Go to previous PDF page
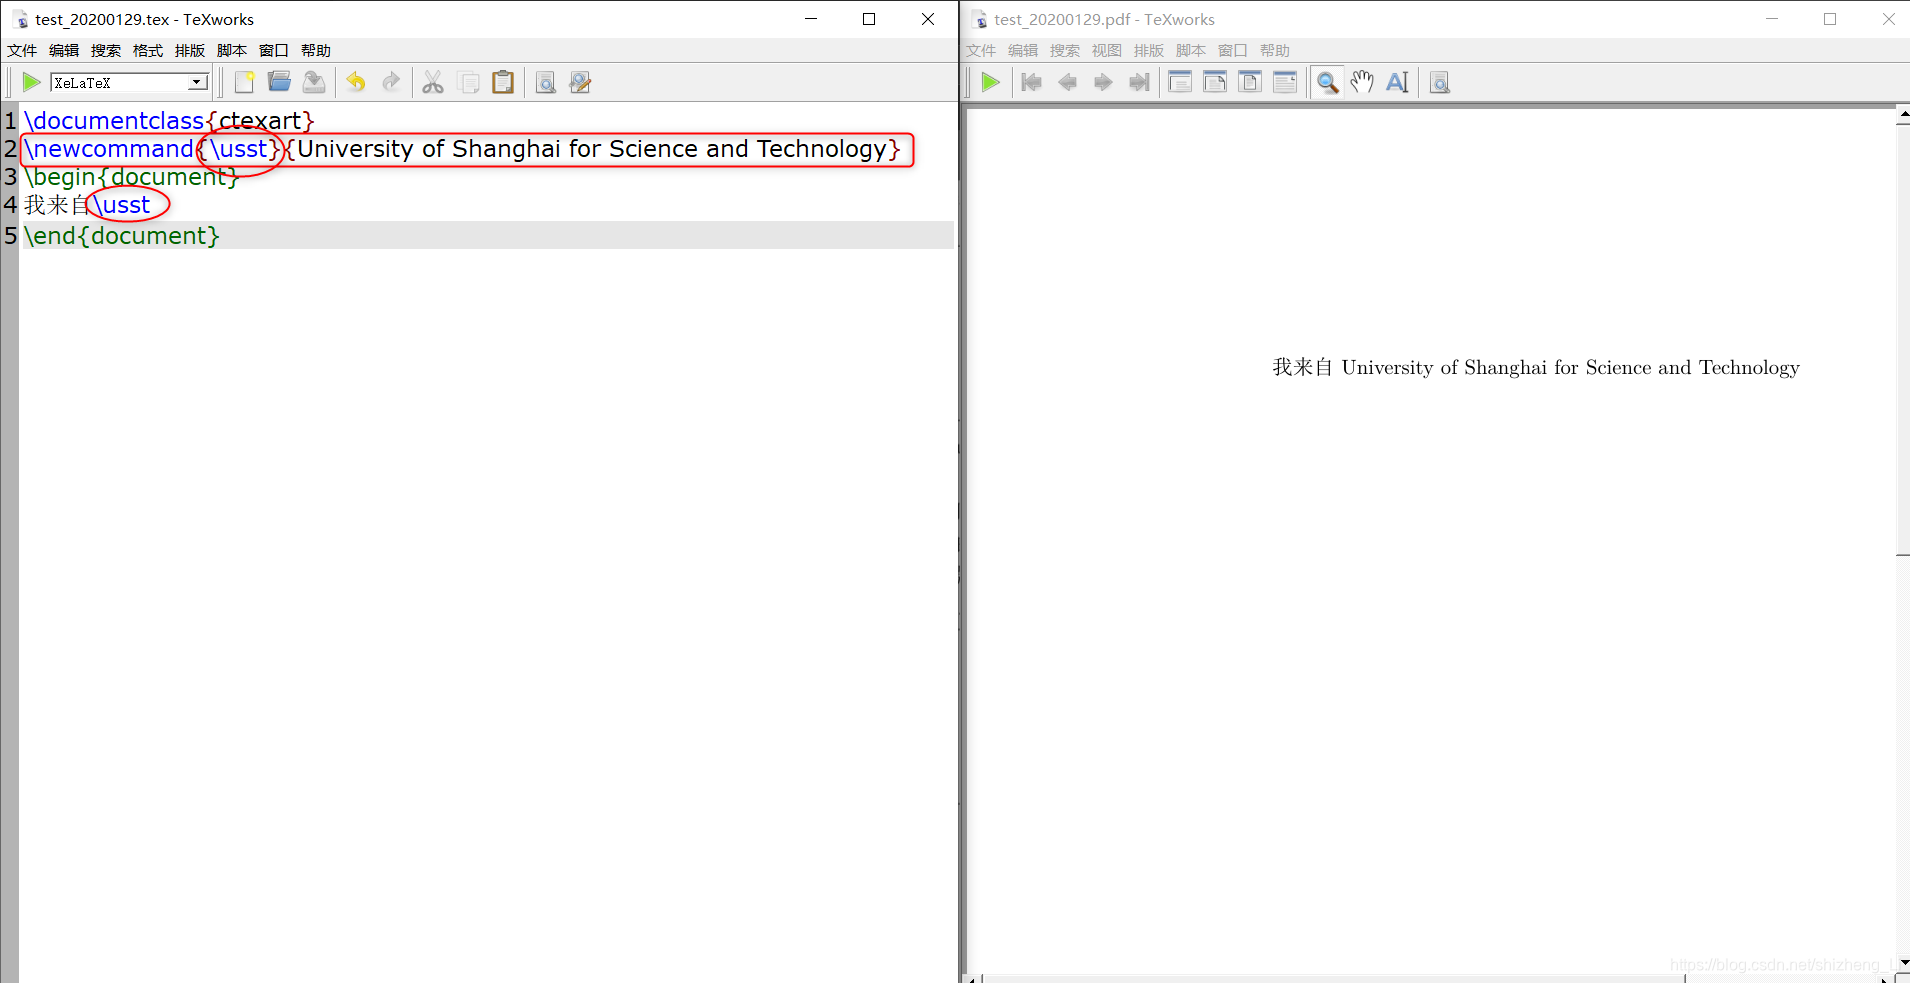Viewport: 1910px width, 983px height. (1067, 82)
